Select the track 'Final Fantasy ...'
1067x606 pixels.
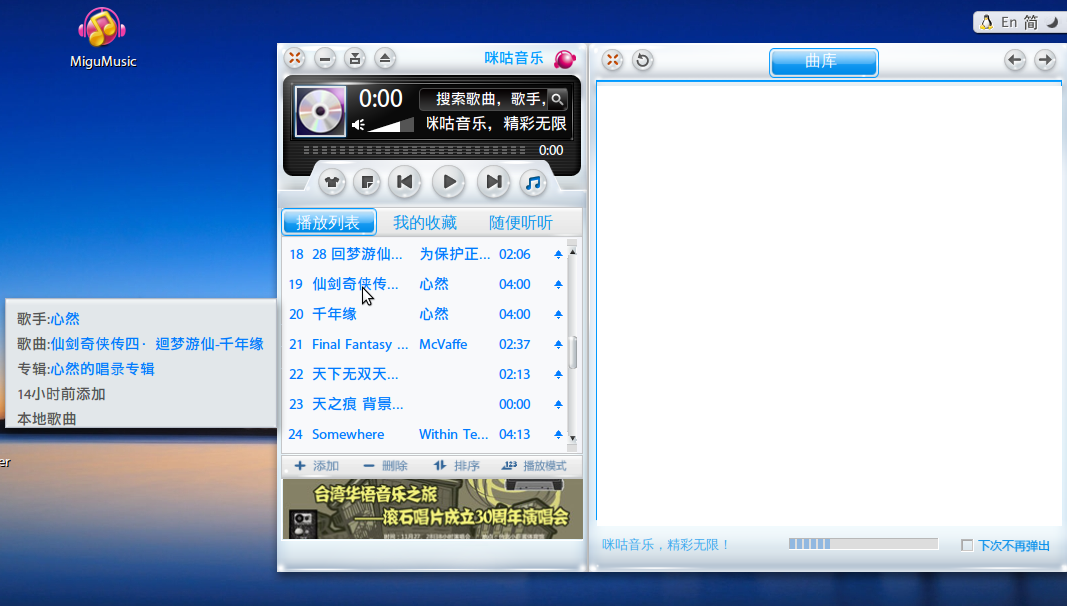point(425,344)
